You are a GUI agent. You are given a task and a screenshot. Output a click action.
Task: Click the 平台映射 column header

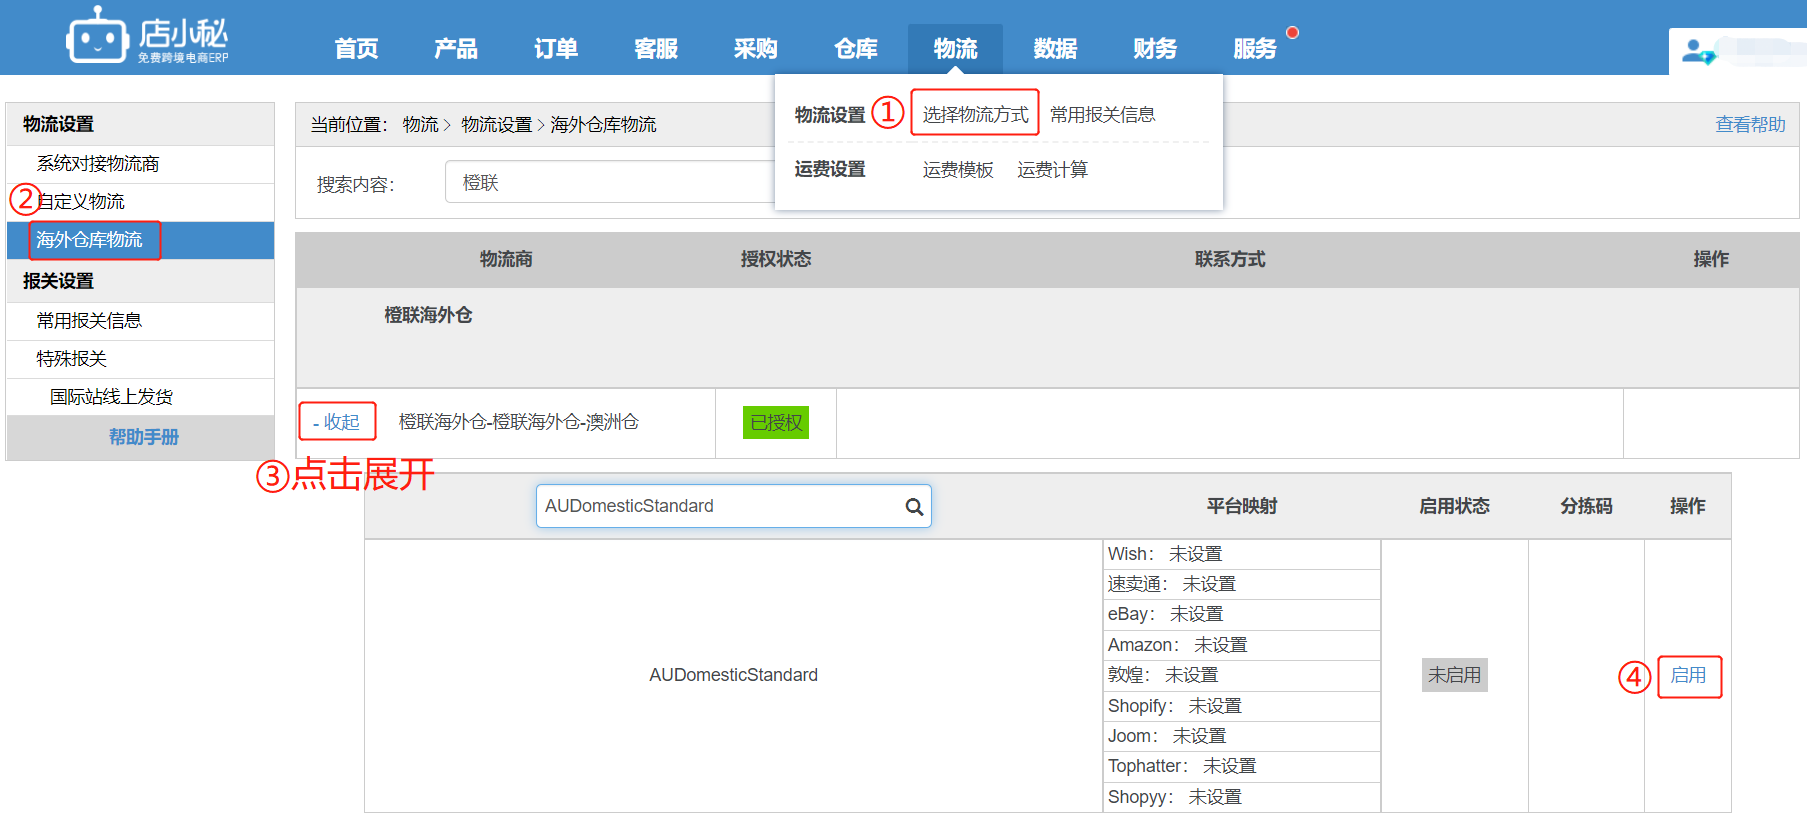tap(1242, 507)
